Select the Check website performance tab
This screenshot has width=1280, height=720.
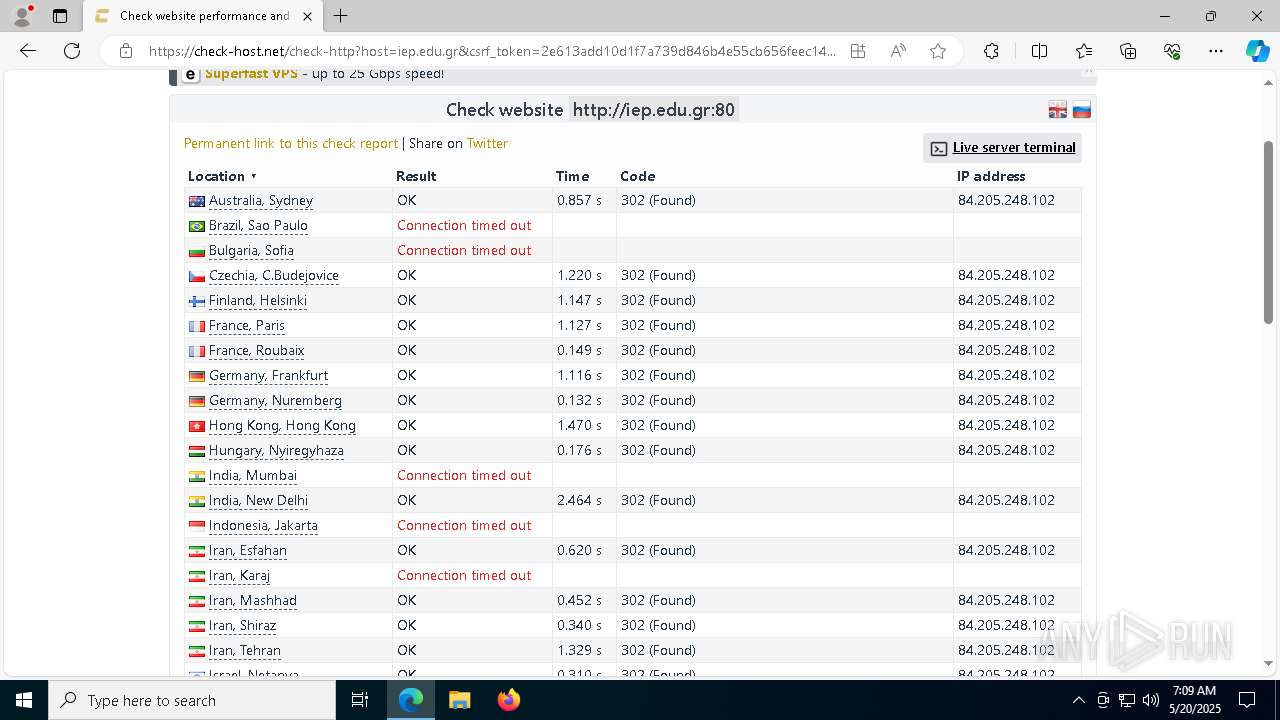pyautogui.click(x=204, y=16)
